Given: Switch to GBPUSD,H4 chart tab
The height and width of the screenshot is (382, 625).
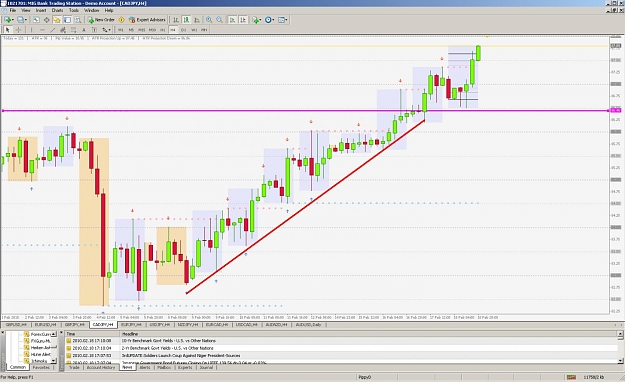Looking at the screenshot, I should point(16,325).
